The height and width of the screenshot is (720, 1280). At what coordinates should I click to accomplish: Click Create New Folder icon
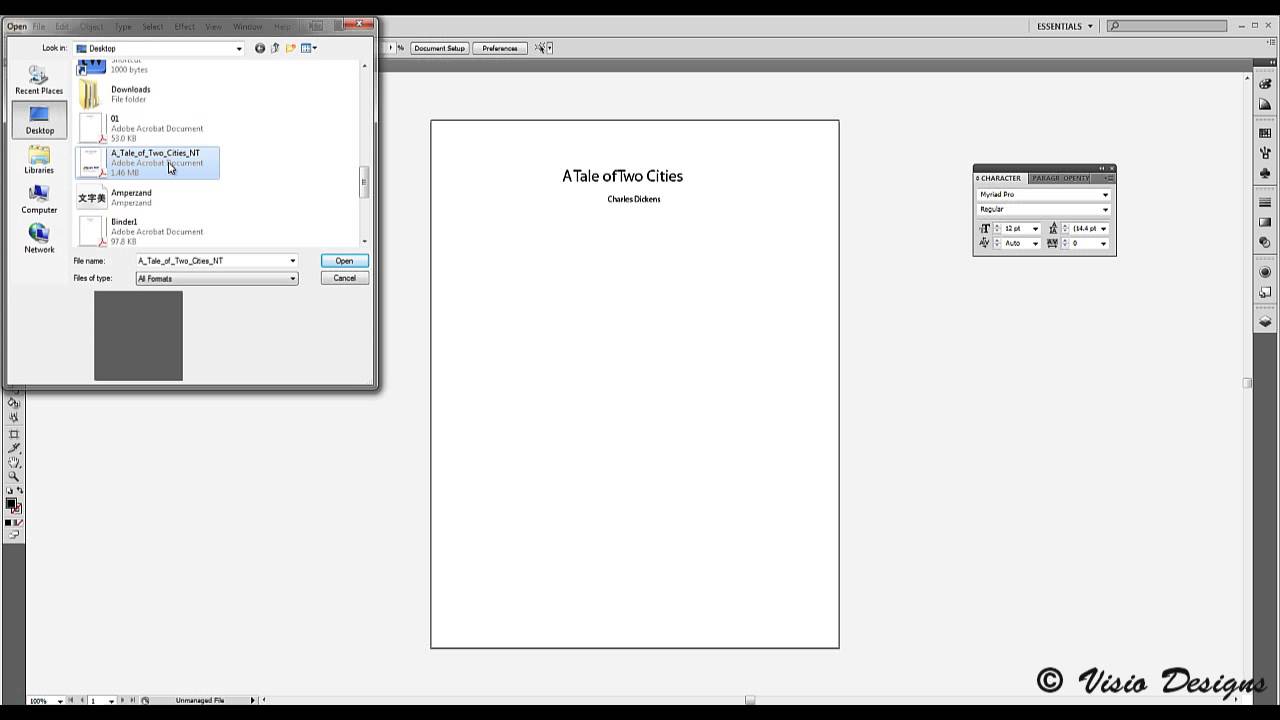click(x=291, y=48)
